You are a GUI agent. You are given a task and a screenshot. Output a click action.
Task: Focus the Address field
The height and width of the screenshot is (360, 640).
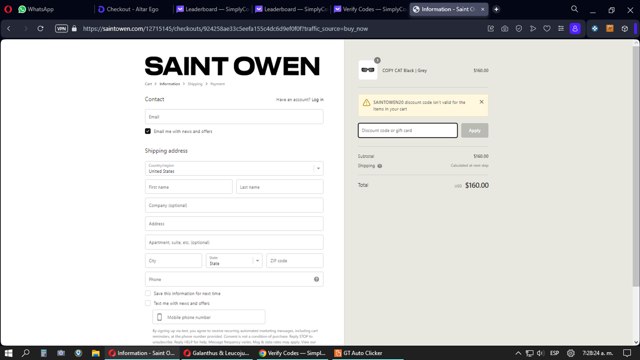(234, 224)
